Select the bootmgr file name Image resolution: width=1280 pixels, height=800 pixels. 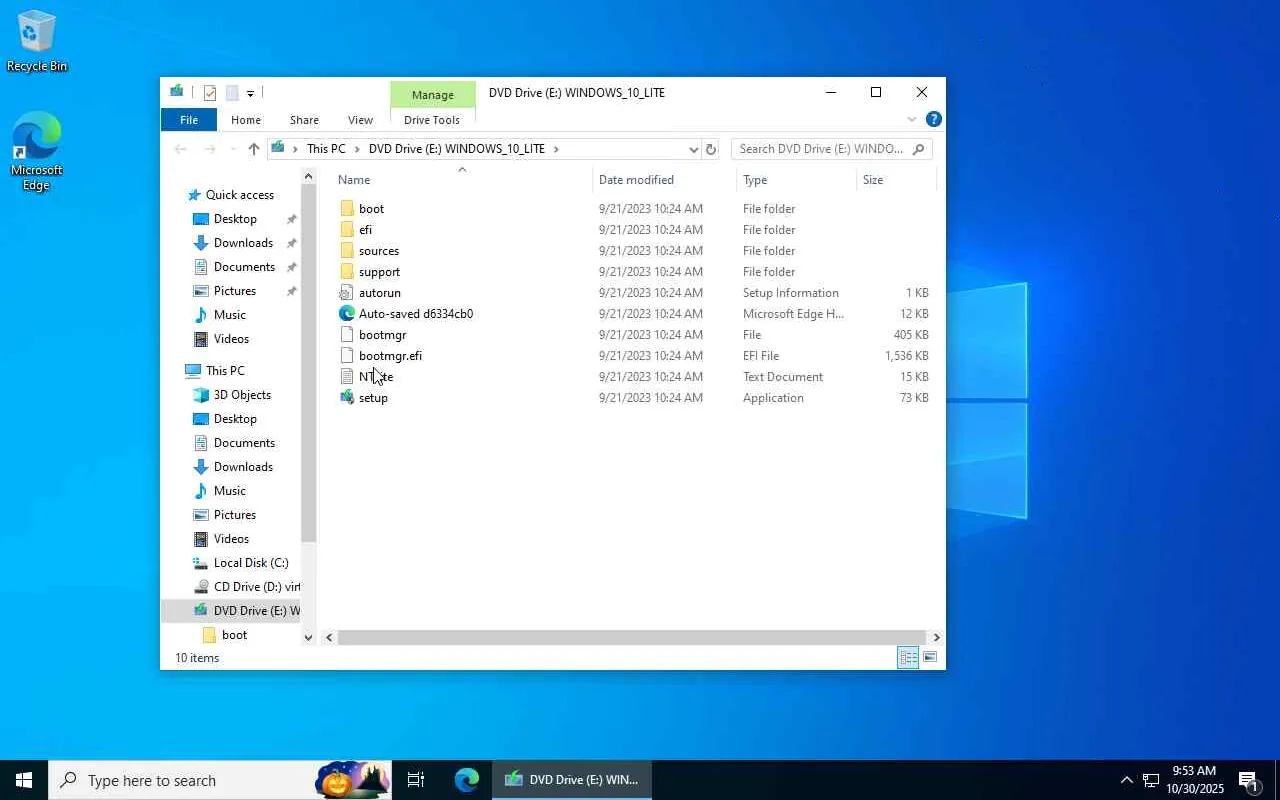[382, 335]
